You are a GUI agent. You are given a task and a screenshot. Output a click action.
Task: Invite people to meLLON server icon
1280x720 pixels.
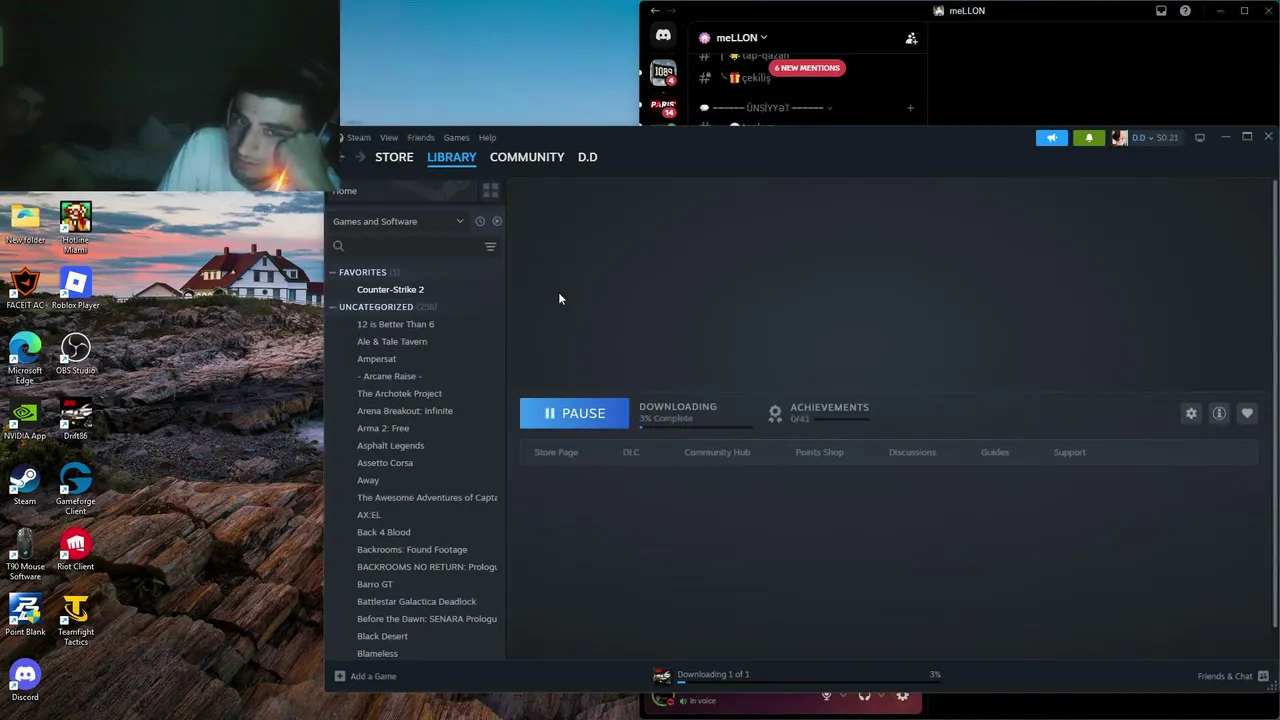(911, 38)
